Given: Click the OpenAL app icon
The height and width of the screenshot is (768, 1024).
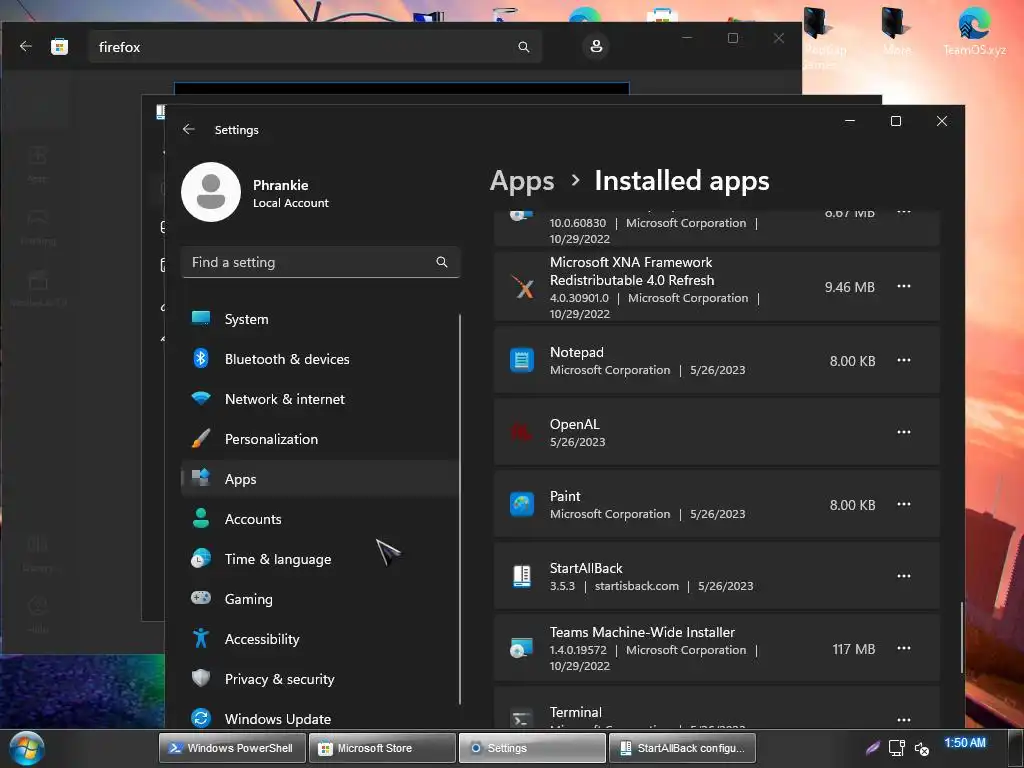Looking at the screenshot, I should 522,432.
